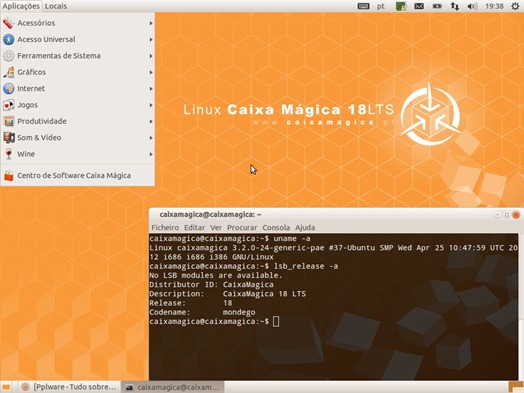
Task: Click the terminal prompt cursor line
Action: (x=214, y=321)
